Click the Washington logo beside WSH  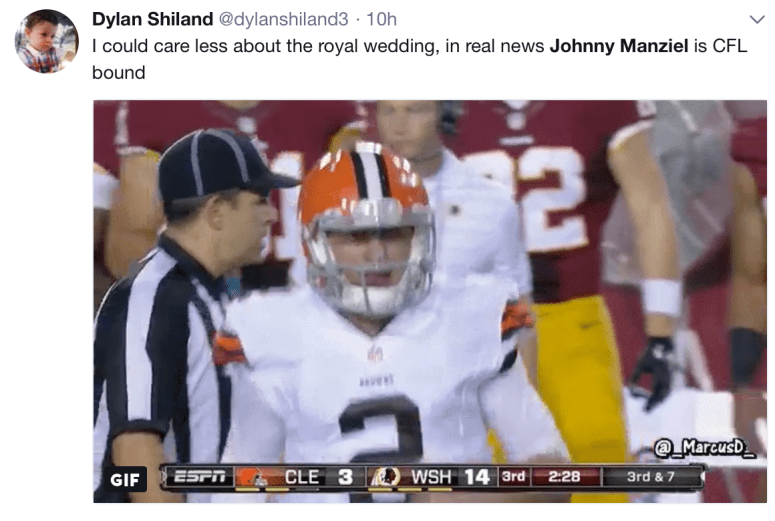(385, 477)
